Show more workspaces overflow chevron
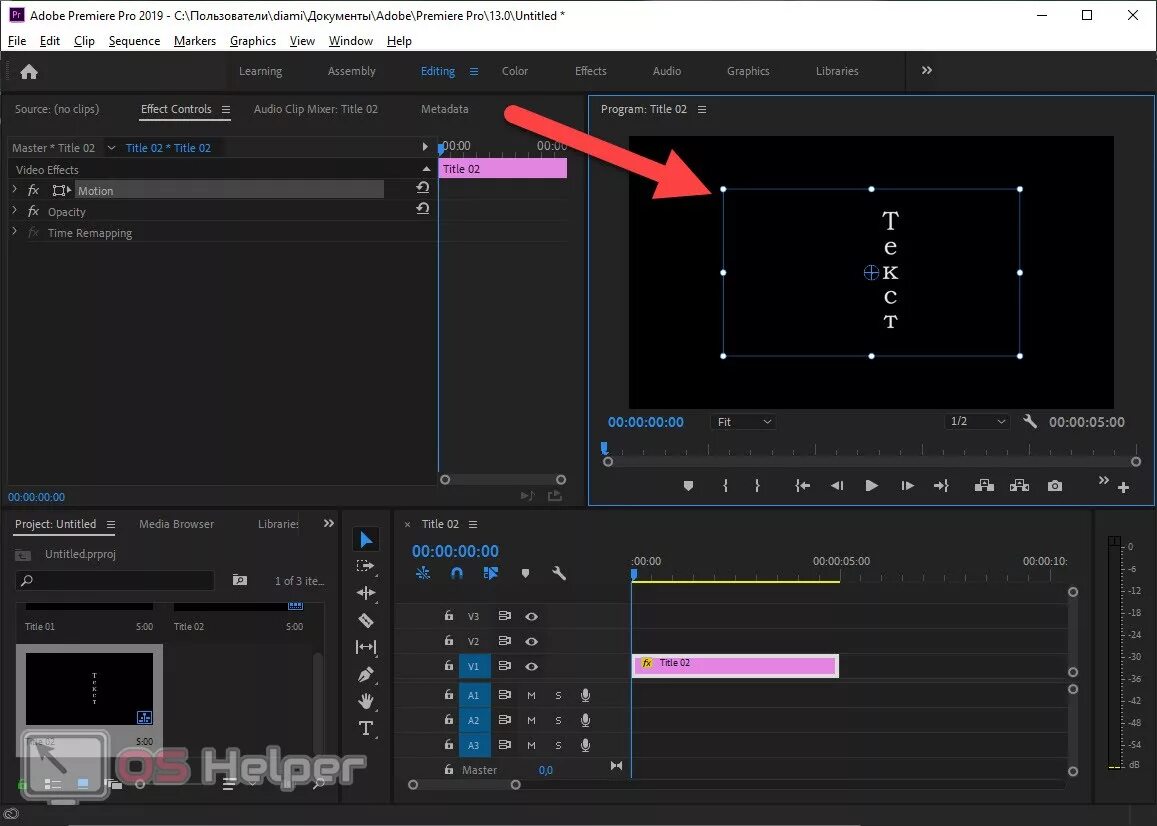Image resolution: width=1157 pixels, height=826 pixels. tap(927, 70)
